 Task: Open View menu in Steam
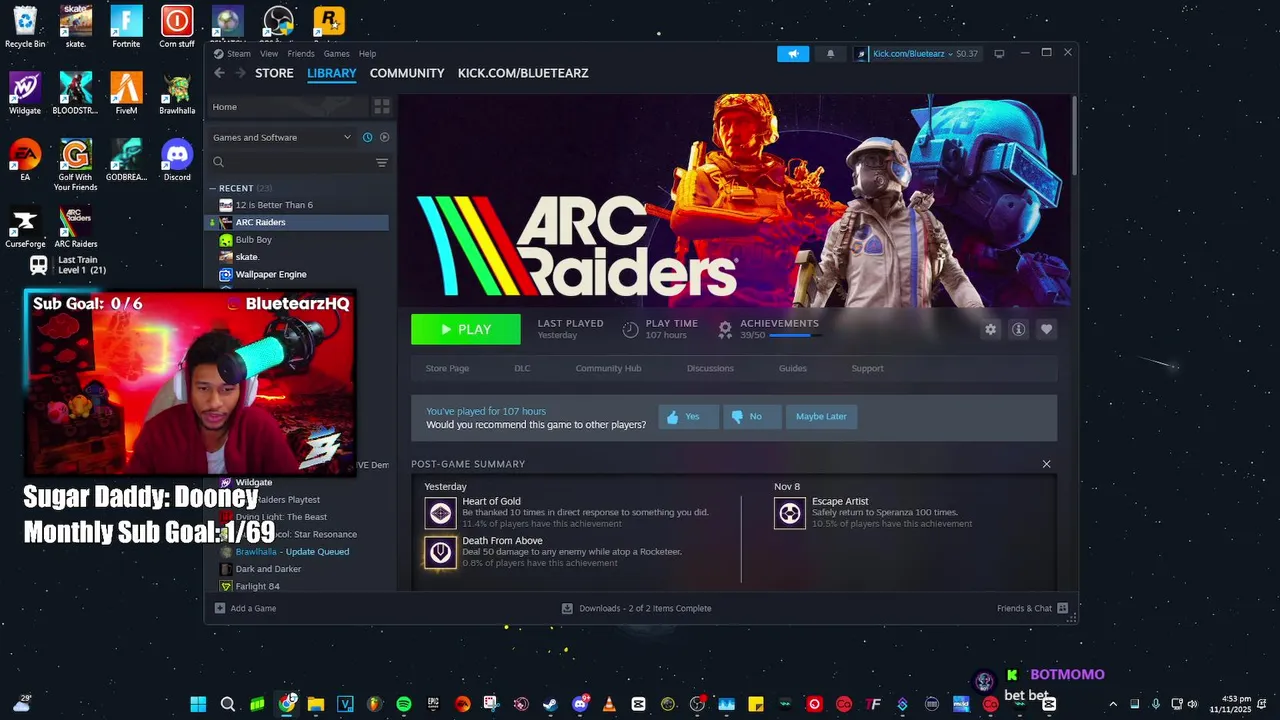coord(269,54)
